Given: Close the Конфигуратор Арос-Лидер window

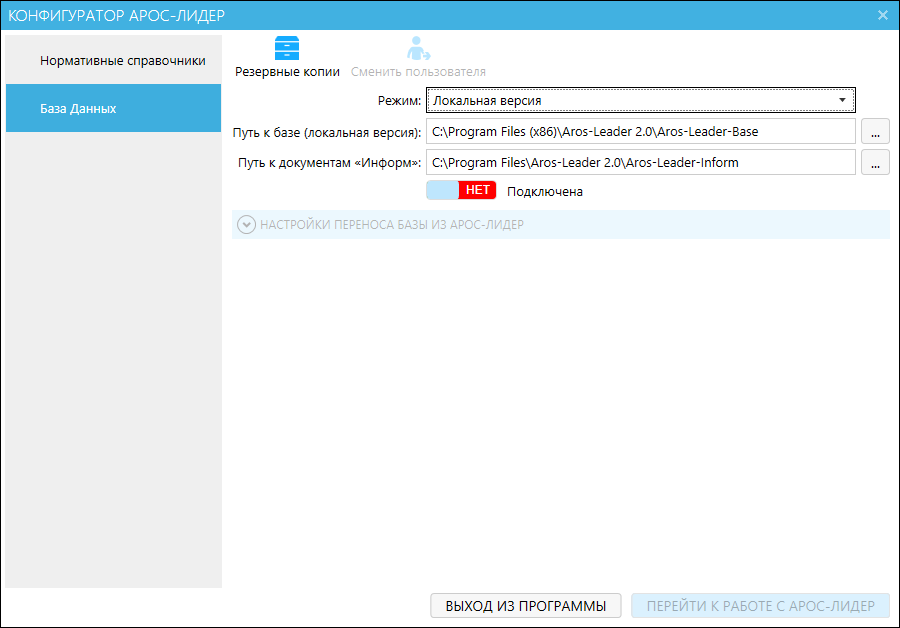Looking at the screenshot, I should 883,15.
